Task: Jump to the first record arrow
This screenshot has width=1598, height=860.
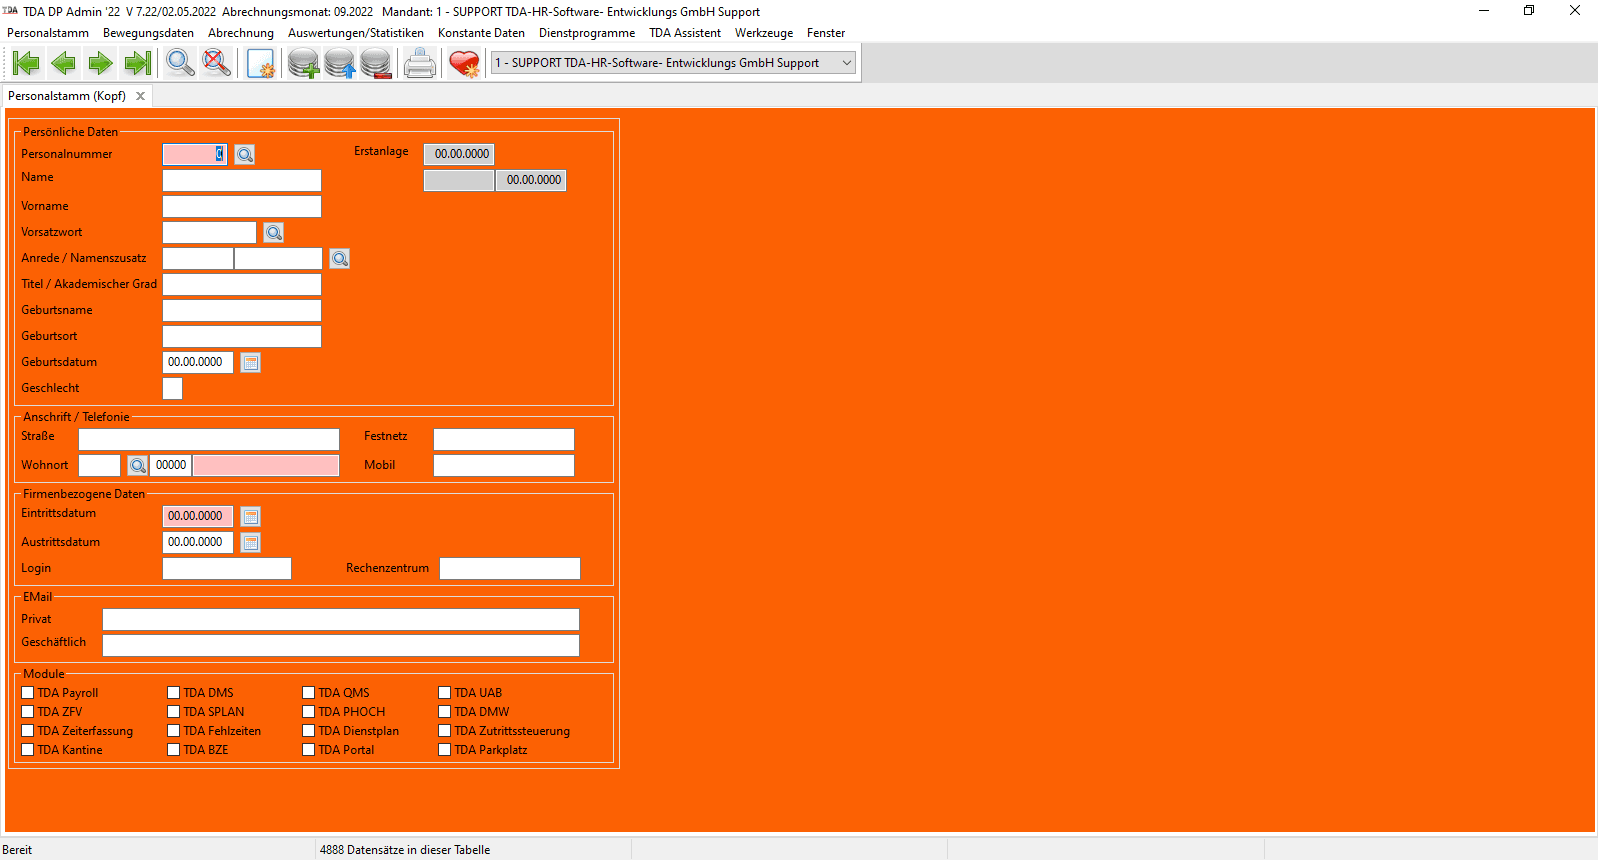Action: [26, 64]
